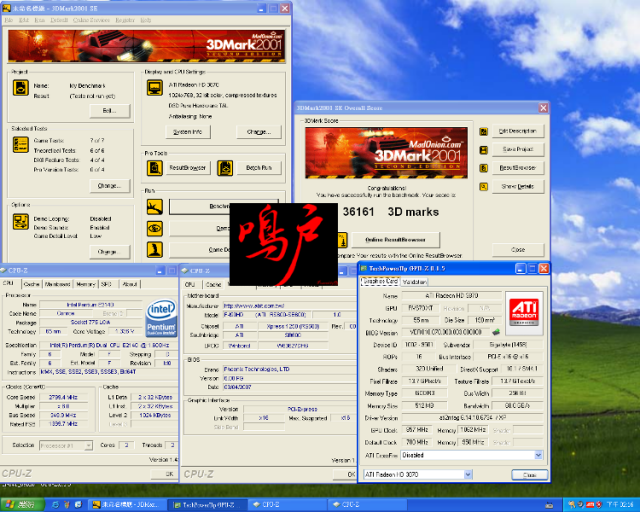Switch to Memory tab in left CPU-Z window
This screenshot has height=512, width=640.
86,284
